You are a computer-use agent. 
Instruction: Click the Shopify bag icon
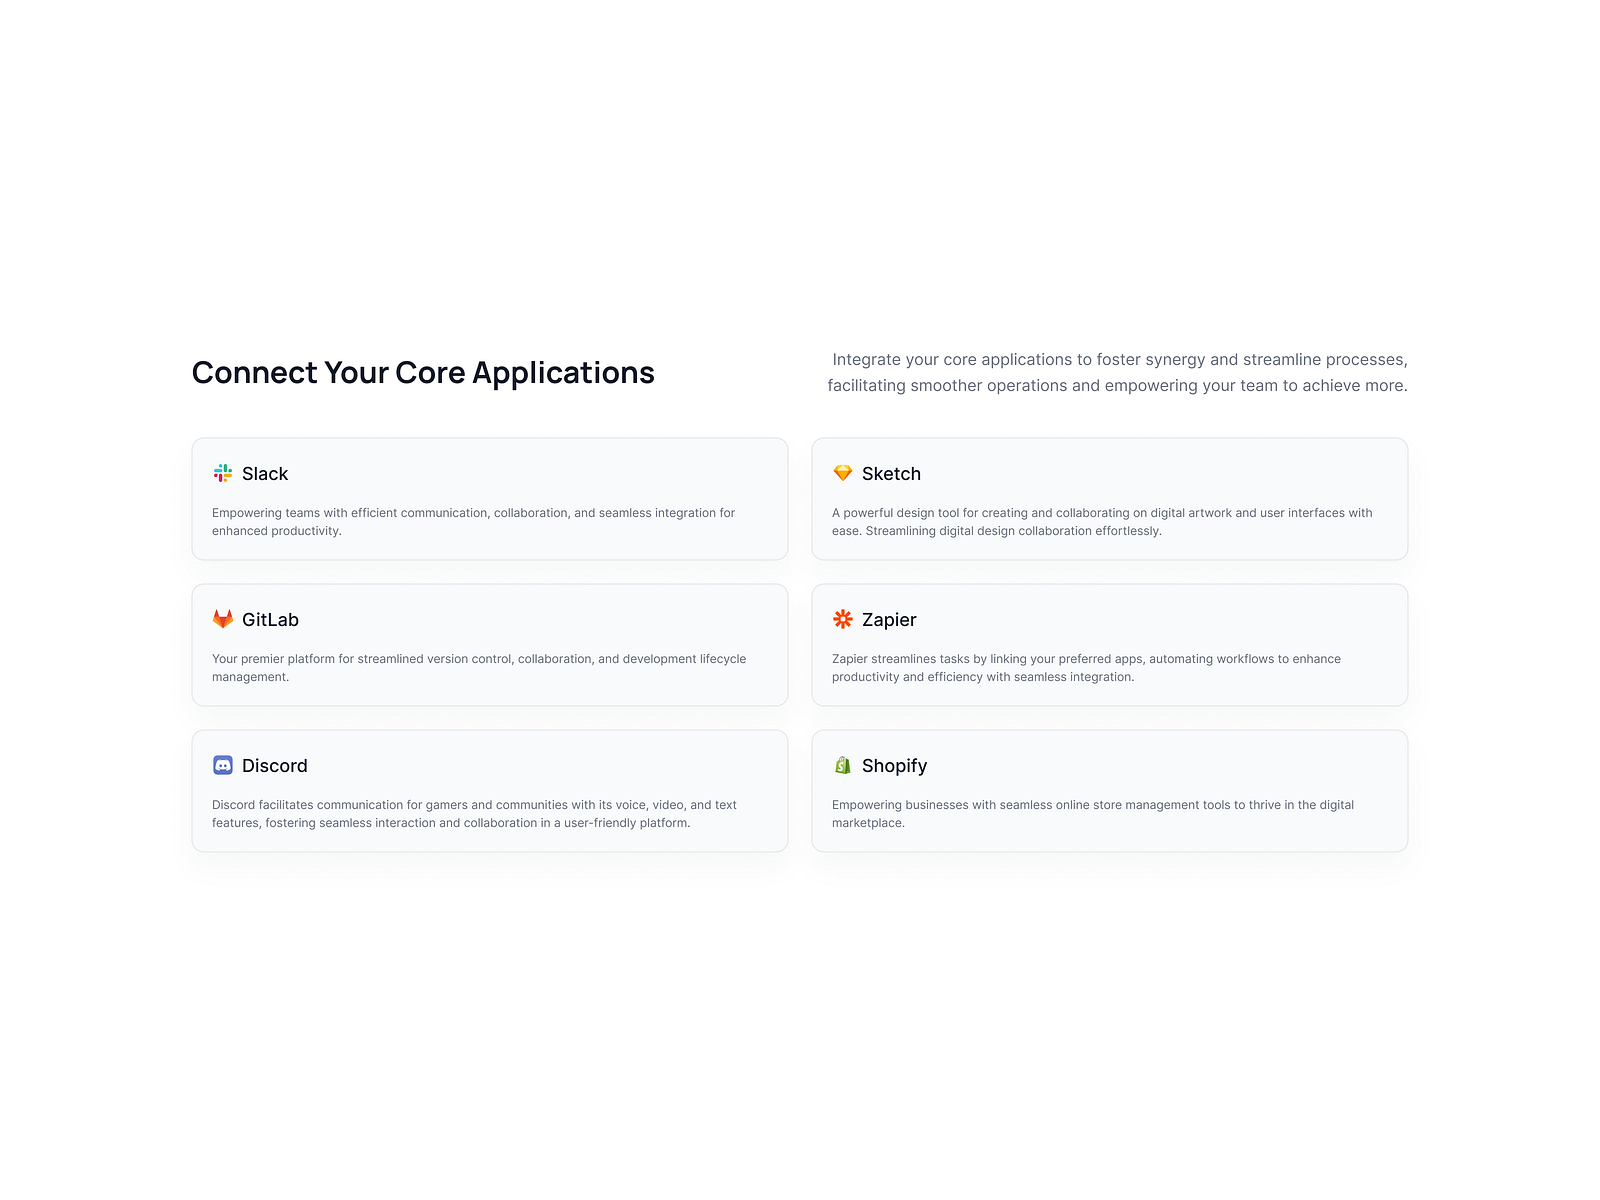pyautogui.click(x=843, y=765)
